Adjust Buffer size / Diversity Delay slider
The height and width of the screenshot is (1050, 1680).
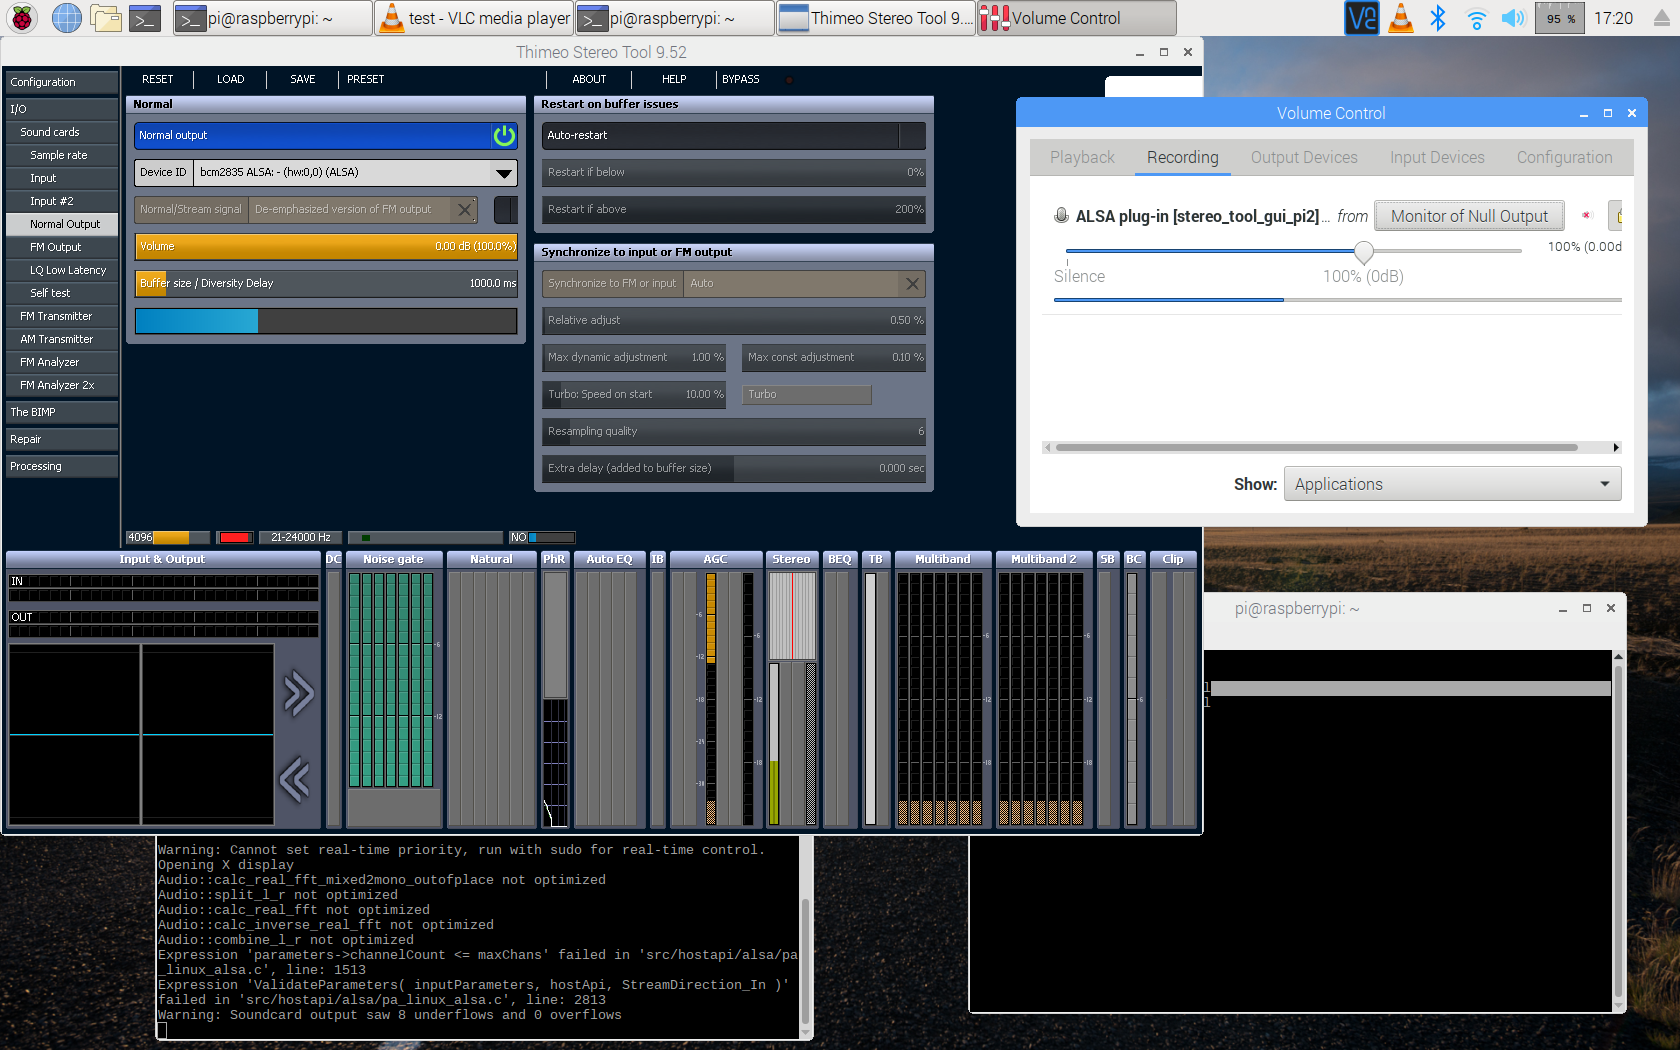326,283
